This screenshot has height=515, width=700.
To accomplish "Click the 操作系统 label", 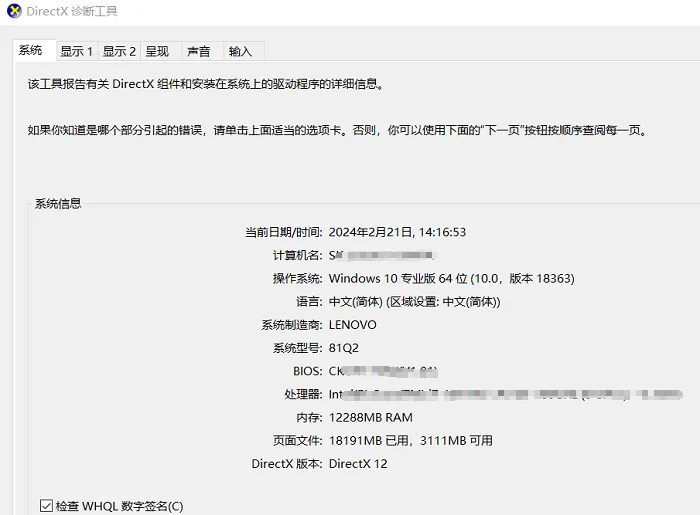I will pyautogui.click(x=297, y=278).
